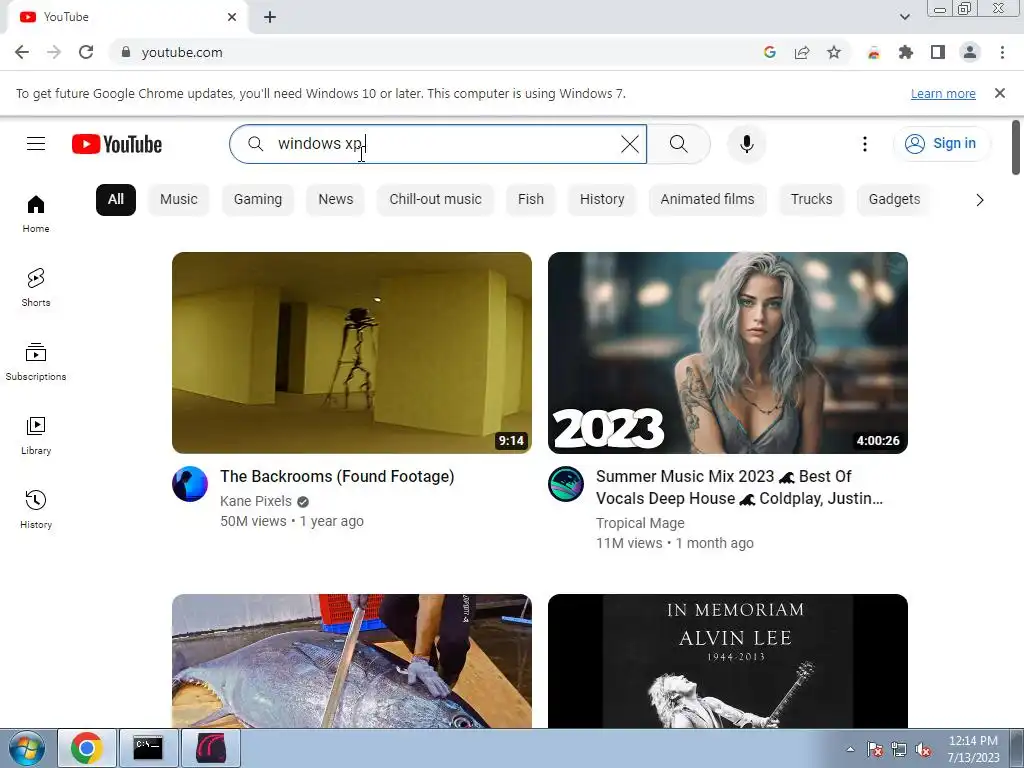Toggle the browser side panel
Image resolution: width=1024 pixels, height=768 pixels.
point(938,52)
